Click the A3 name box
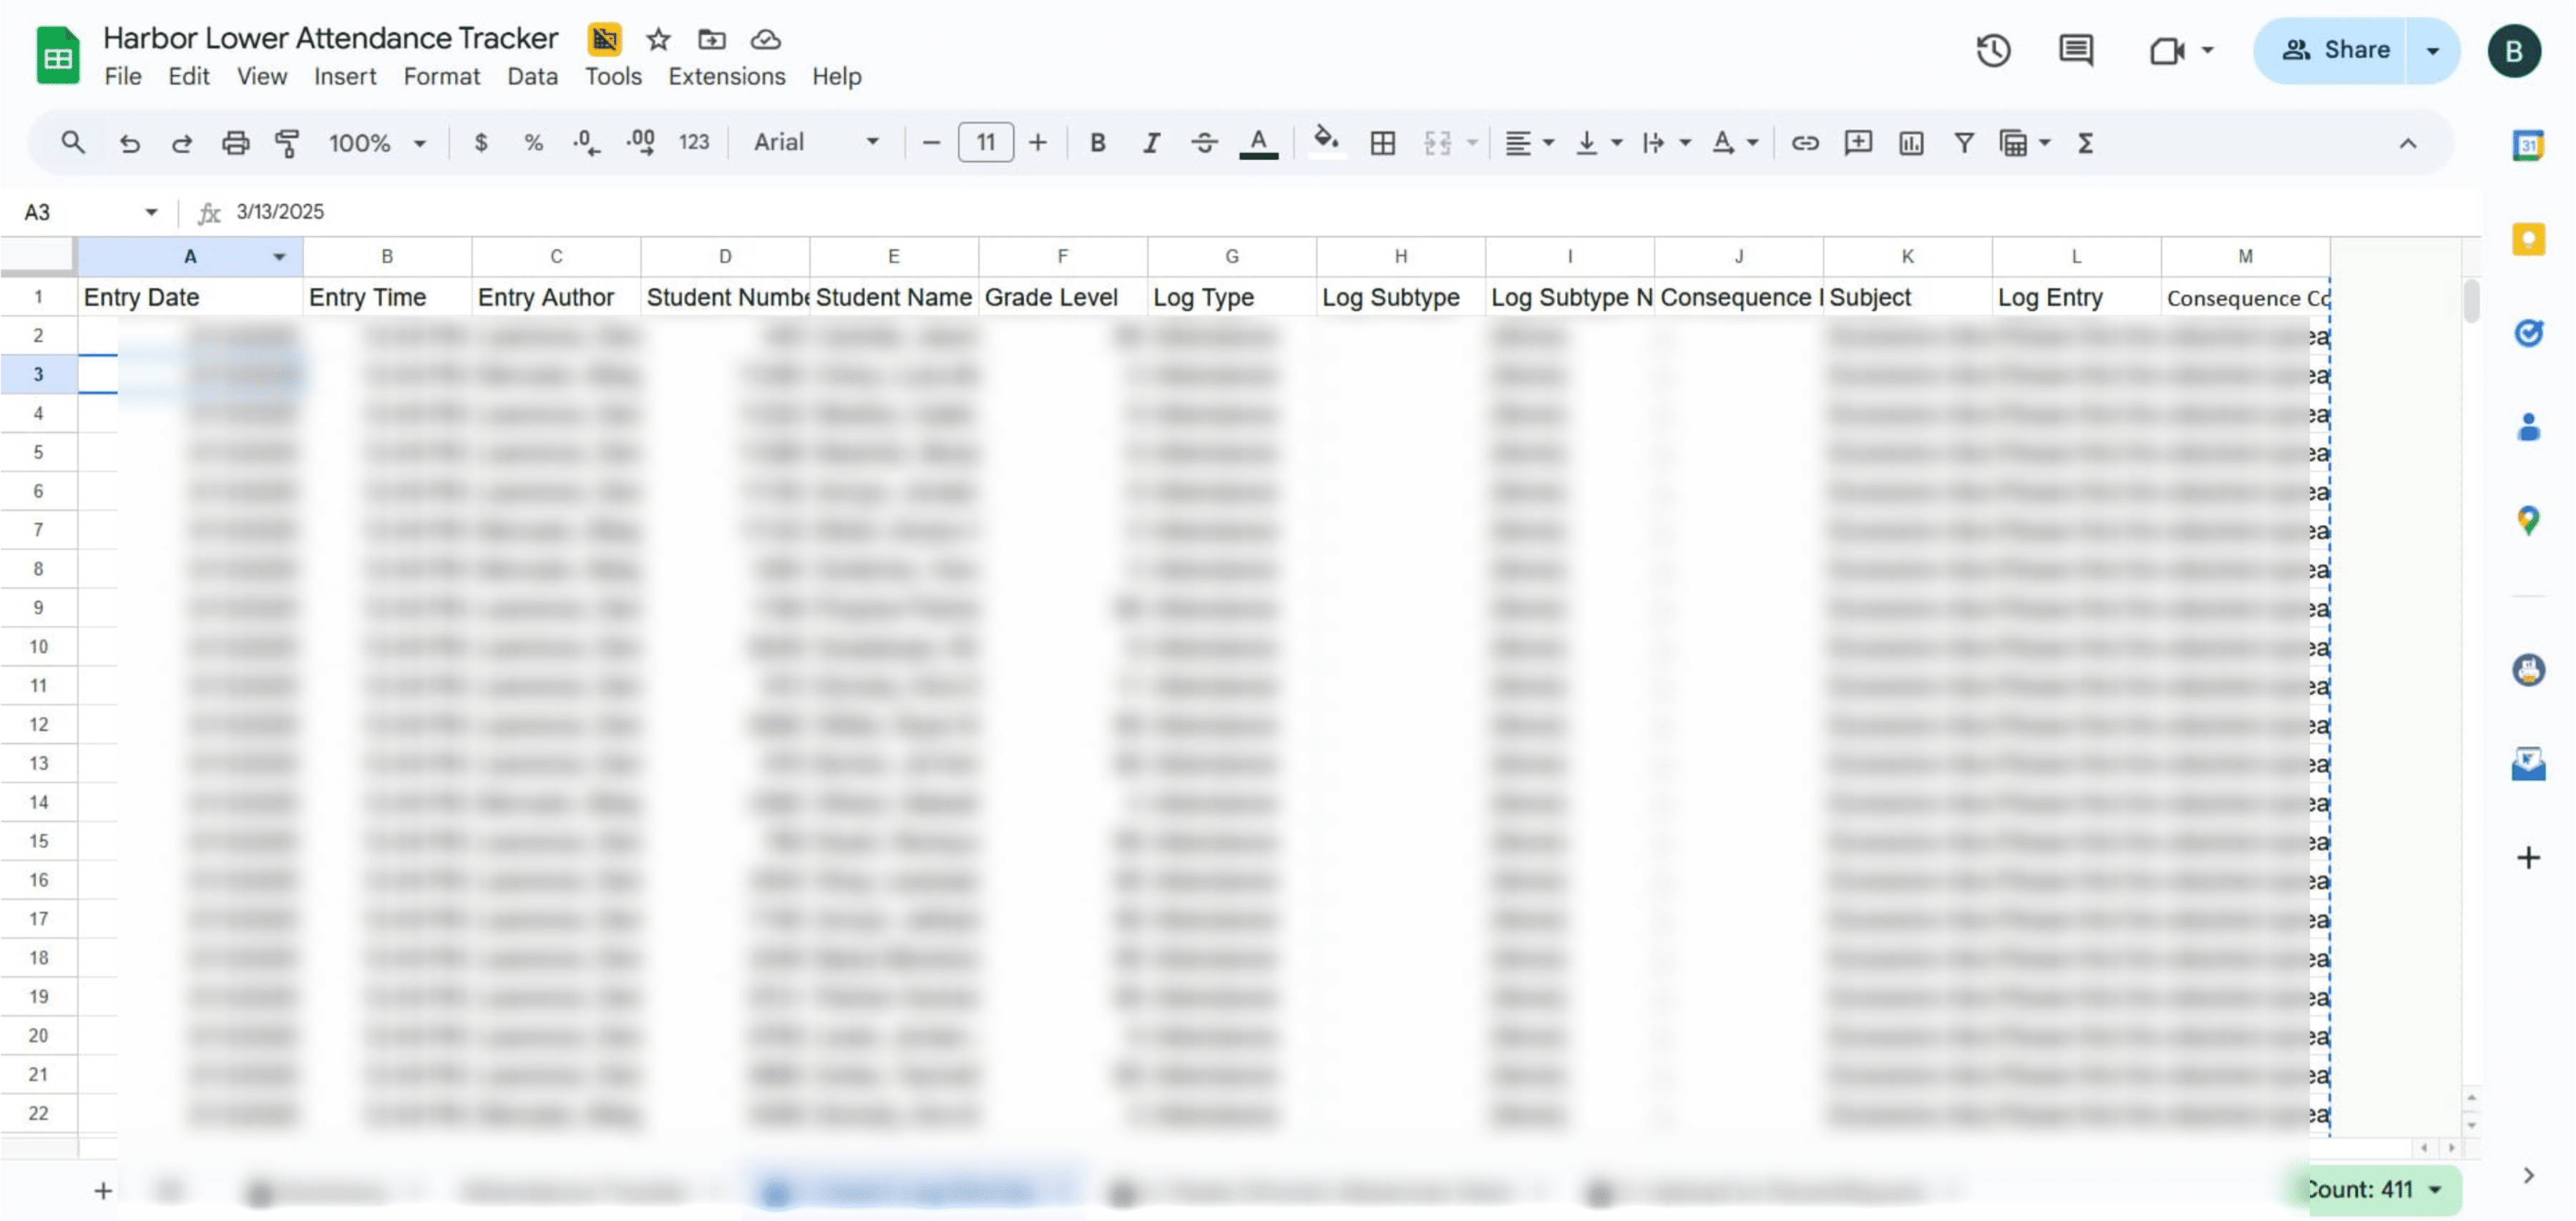 90,212
